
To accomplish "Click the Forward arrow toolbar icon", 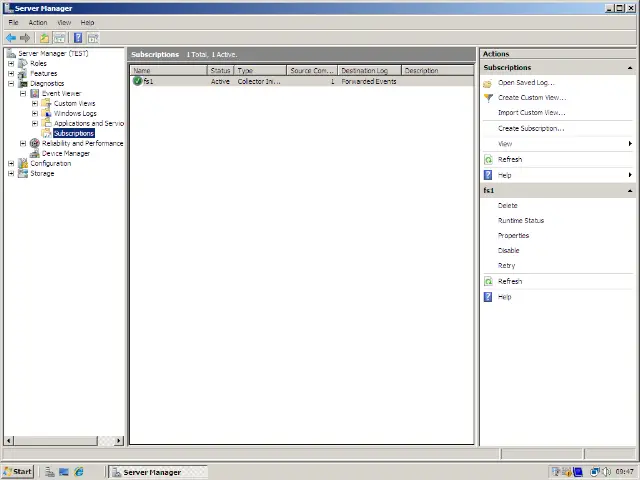I will (x=25, y=38).
